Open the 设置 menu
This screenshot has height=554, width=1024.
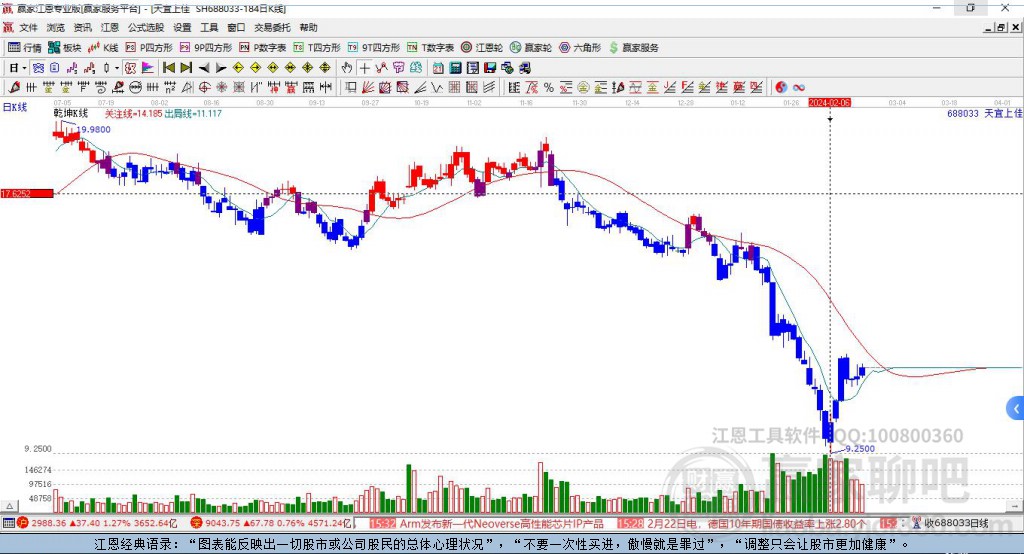(x=182, y=27)
